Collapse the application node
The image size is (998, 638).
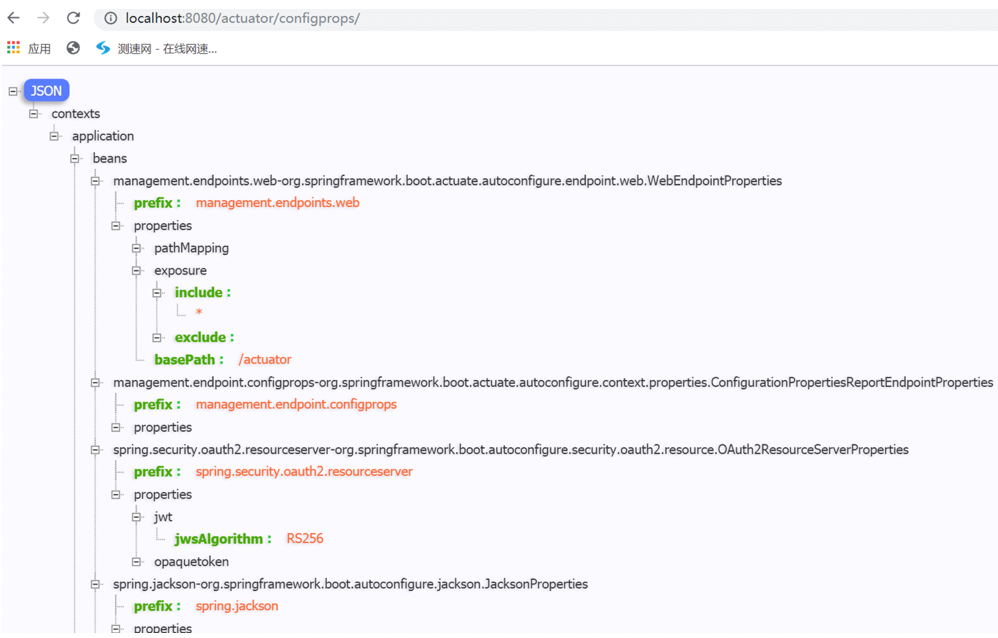[54, 136]
